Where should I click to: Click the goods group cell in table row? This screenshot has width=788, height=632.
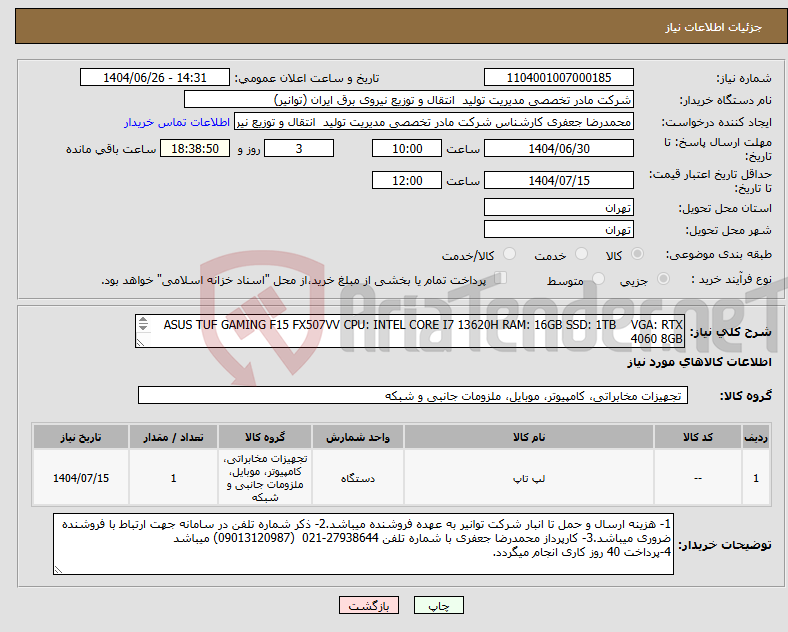coord(265,478)
